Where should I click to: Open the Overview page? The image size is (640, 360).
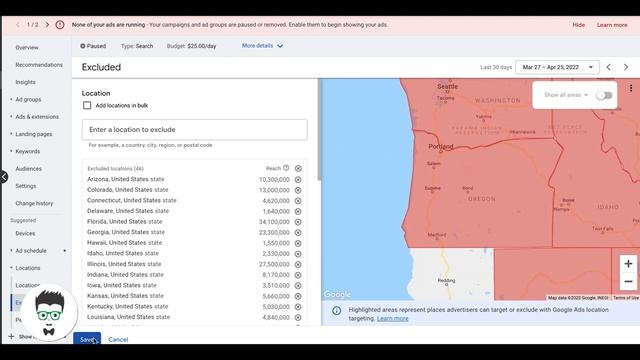point(27,48)
